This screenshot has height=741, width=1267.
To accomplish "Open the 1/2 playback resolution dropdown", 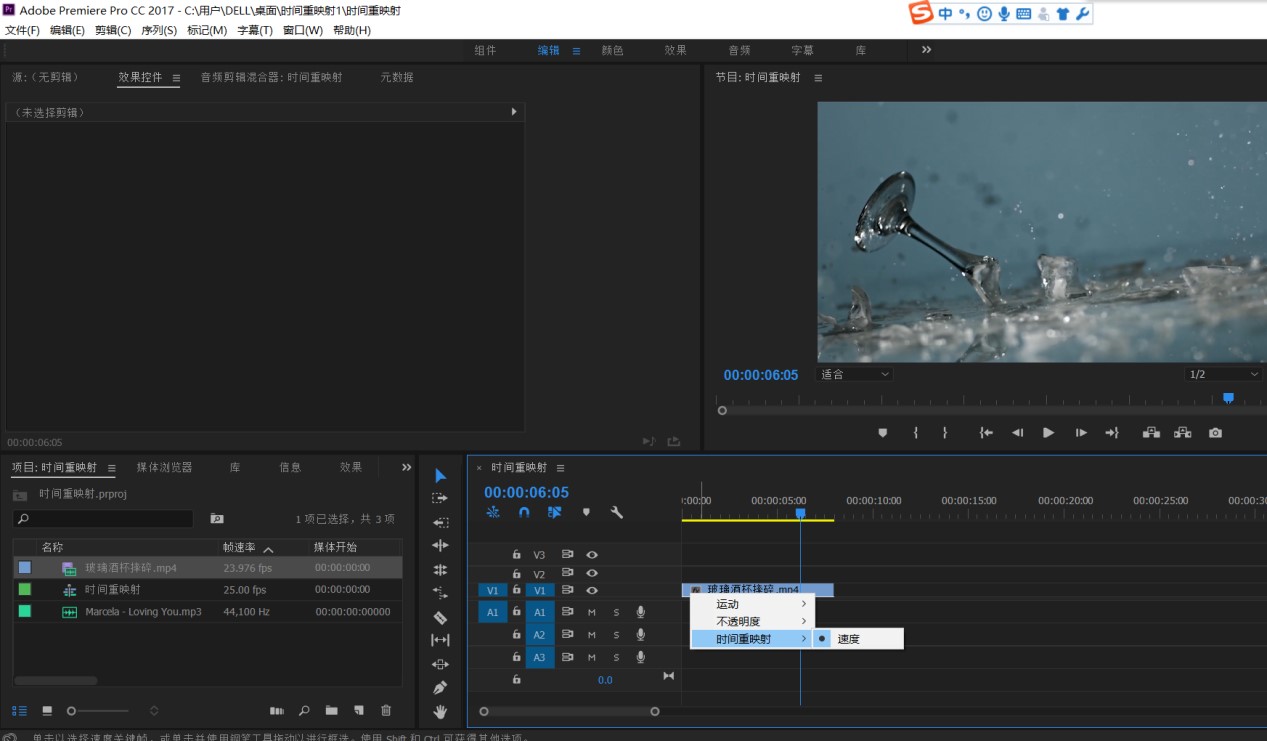I will (1223, 374).
